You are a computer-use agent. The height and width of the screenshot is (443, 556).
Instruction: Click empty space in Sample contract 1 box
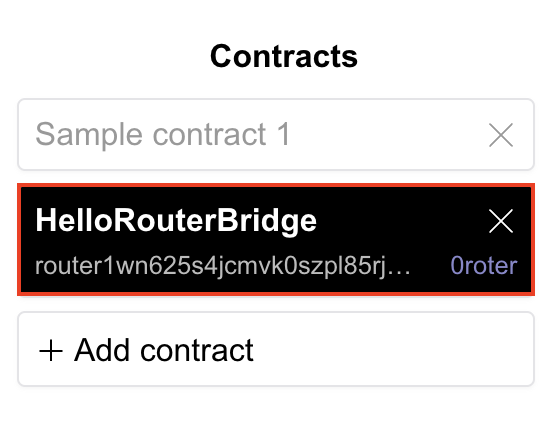[390, 135]
